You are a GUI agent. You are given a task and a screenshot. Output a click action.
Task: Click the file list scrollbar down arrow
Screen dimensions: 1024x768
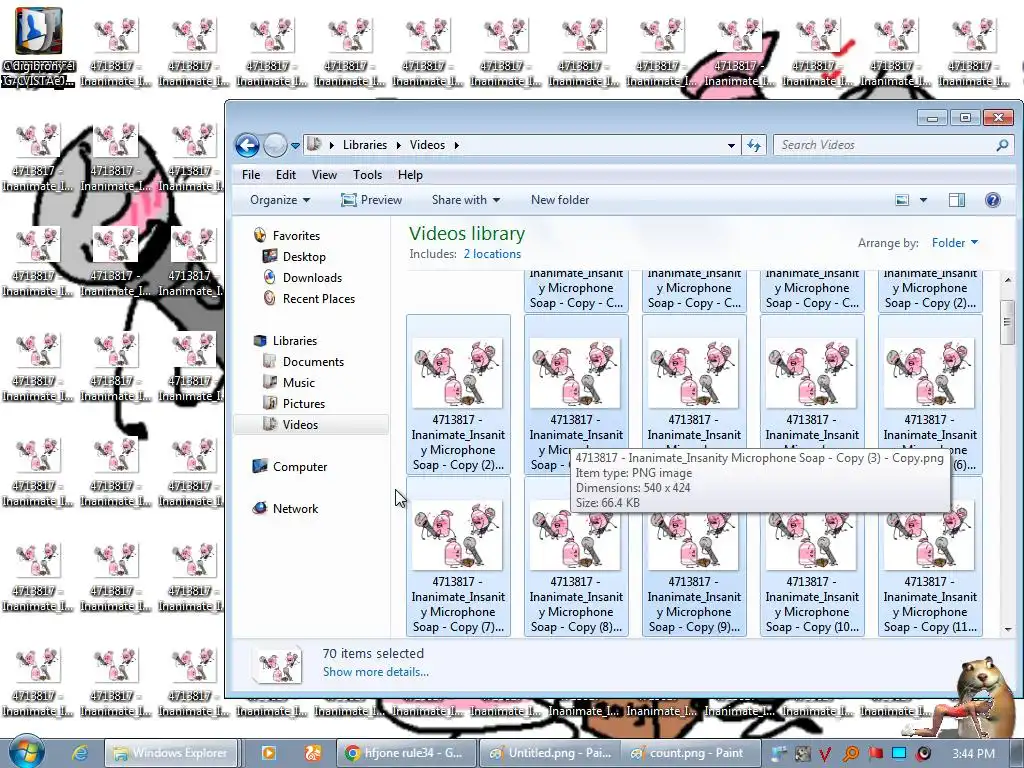coord(1008,630)
